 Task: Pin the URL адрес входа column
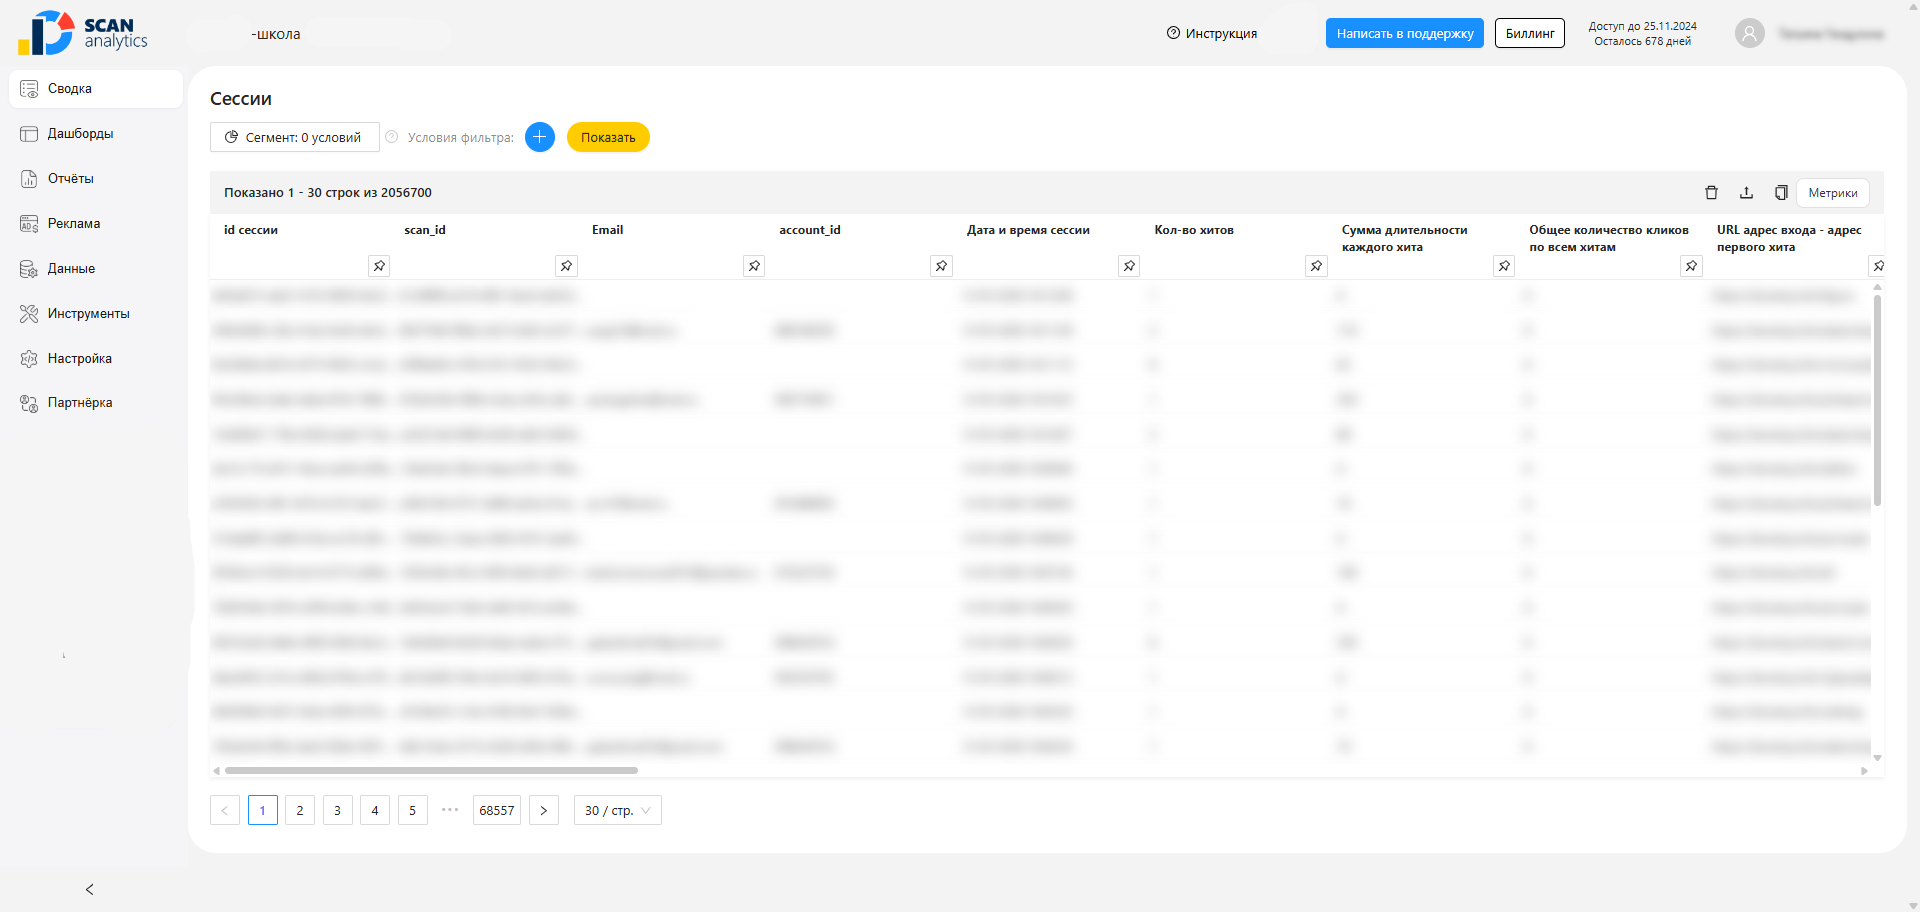point(1878,266)
